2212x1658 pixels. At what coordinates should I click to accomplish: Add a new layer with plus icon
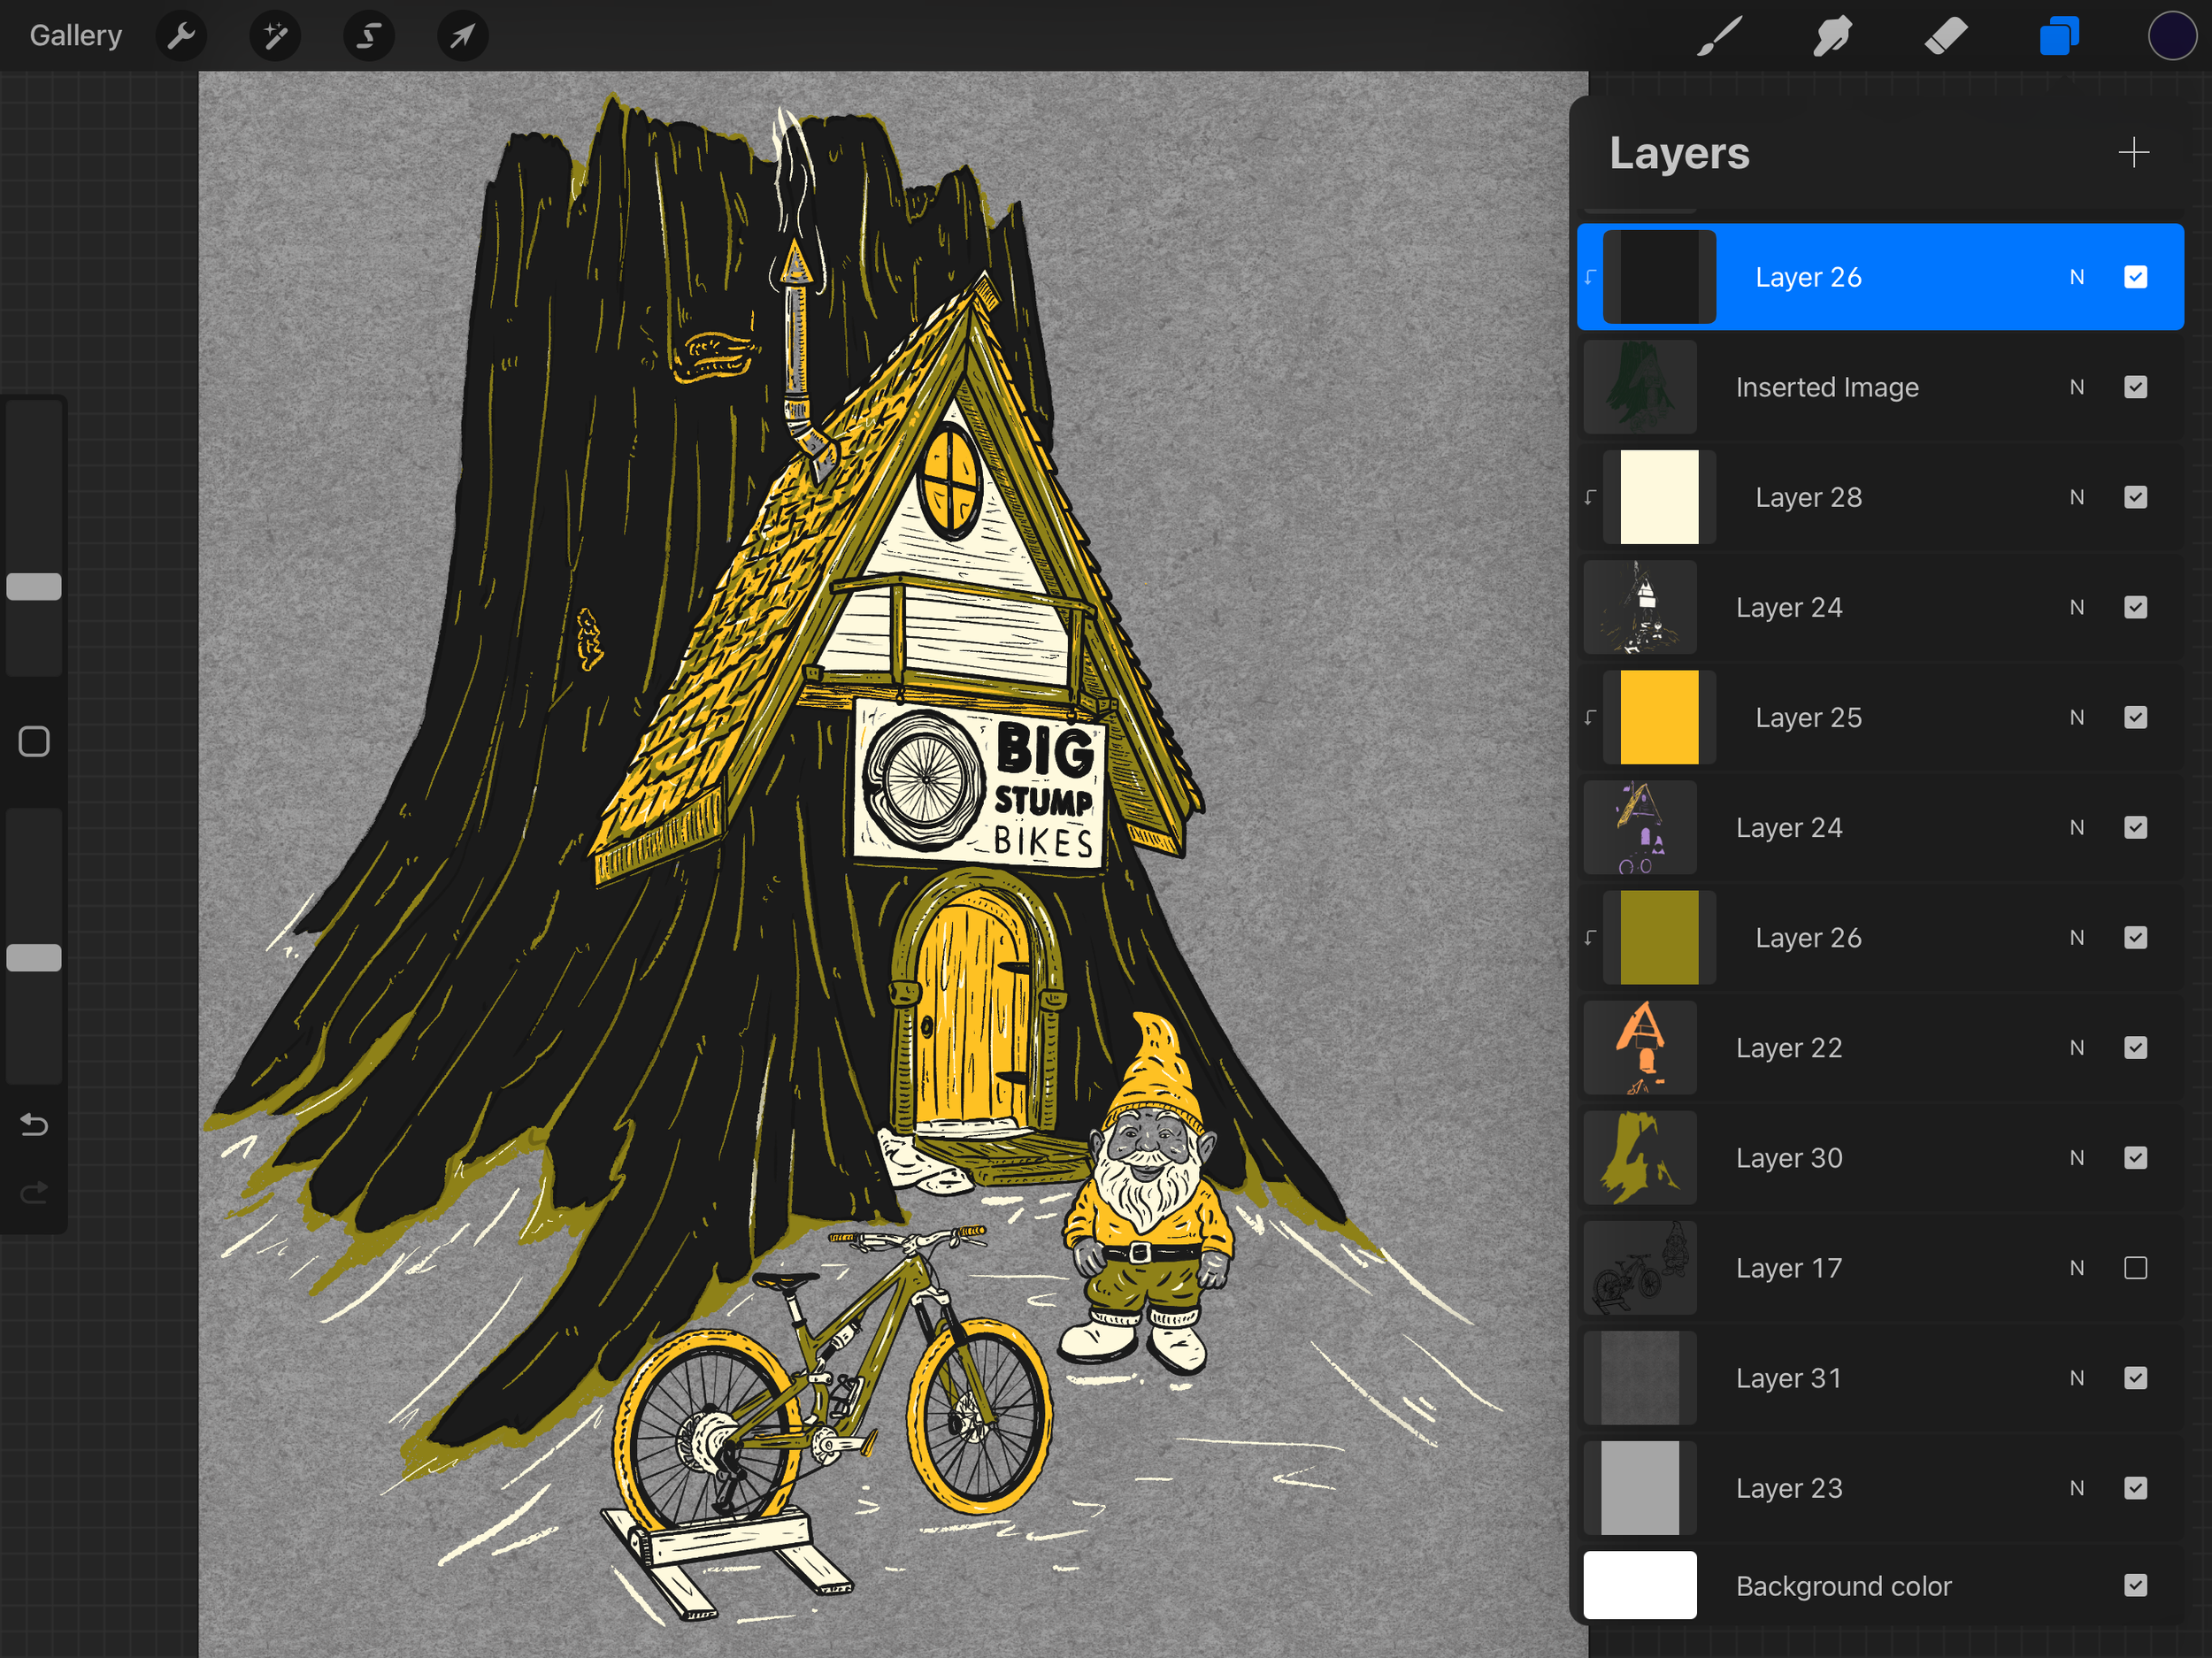pyautogui.click(x=2133, y=153)
